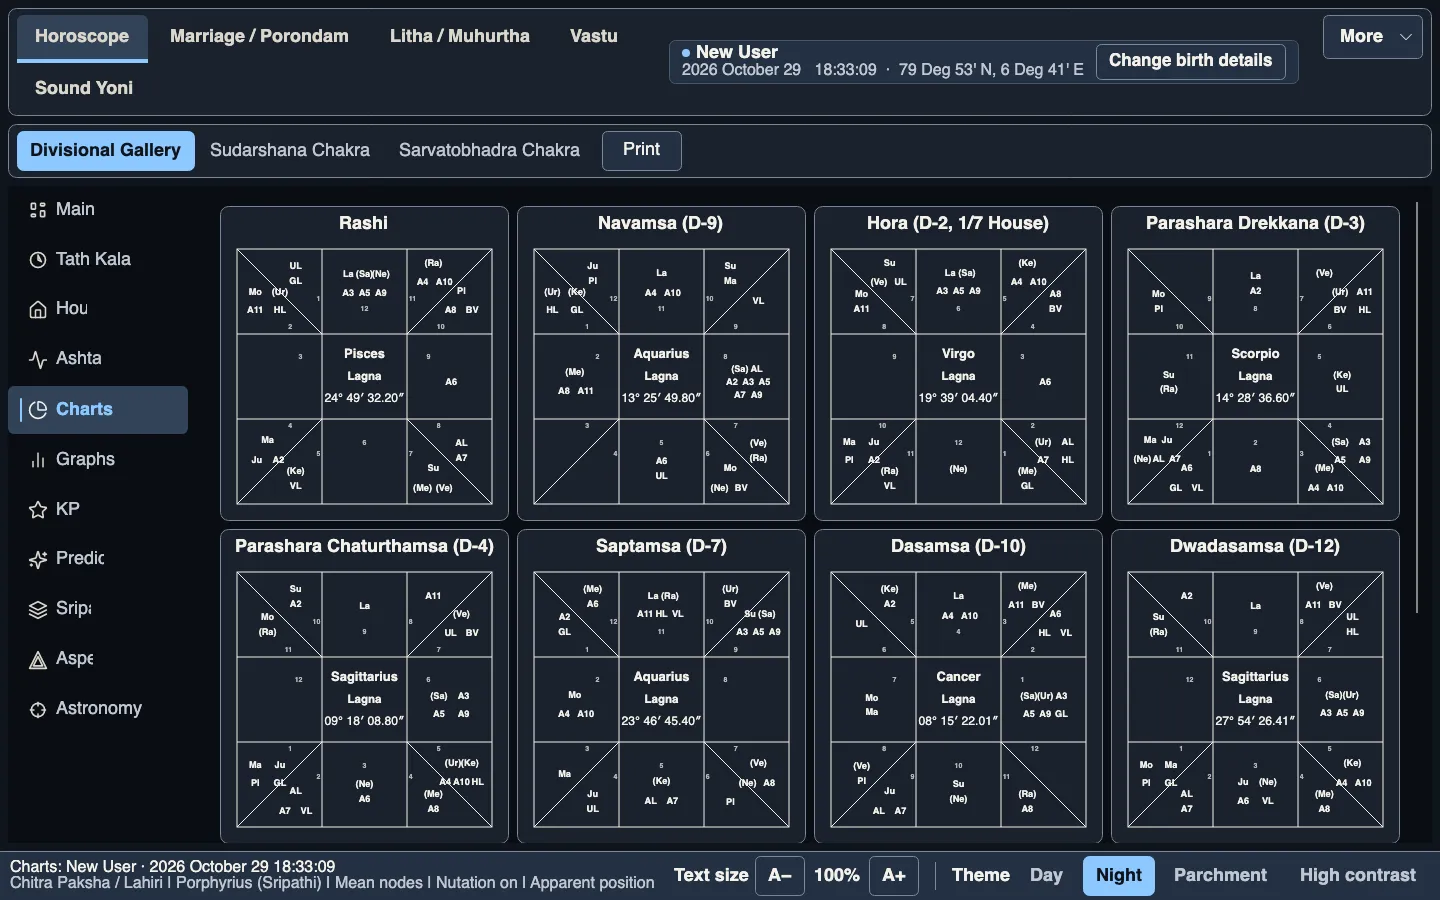The image size is (1440, 900).
Task: Open the Vastu tab
Action: click(594, 37)
